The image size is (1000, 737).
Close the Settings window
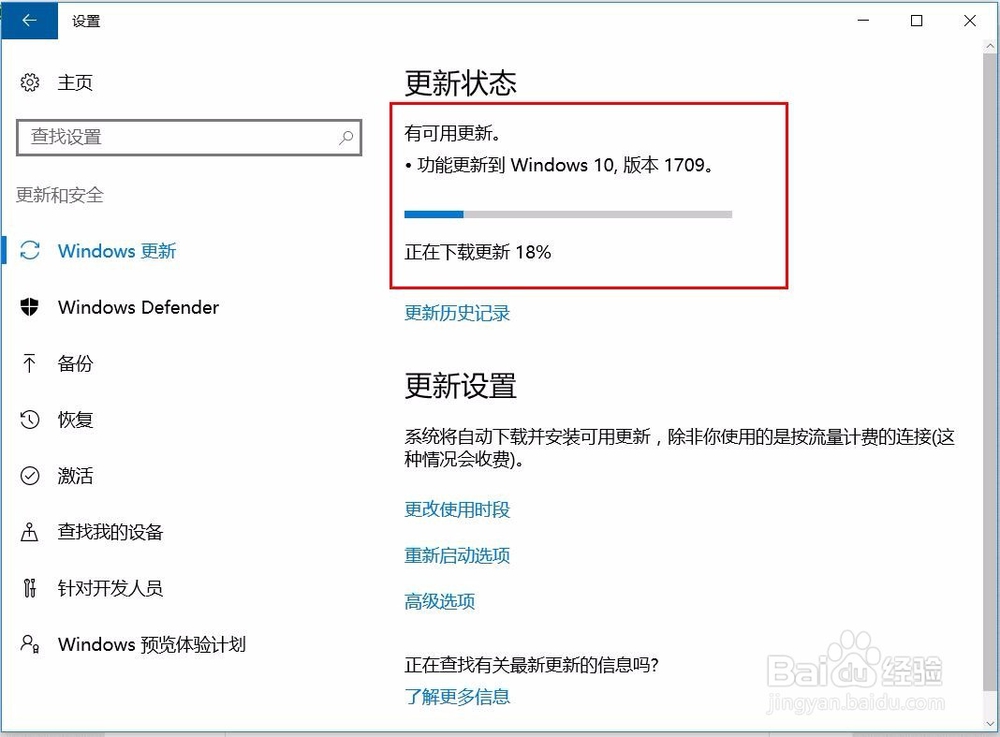click(x=970, y=20)
